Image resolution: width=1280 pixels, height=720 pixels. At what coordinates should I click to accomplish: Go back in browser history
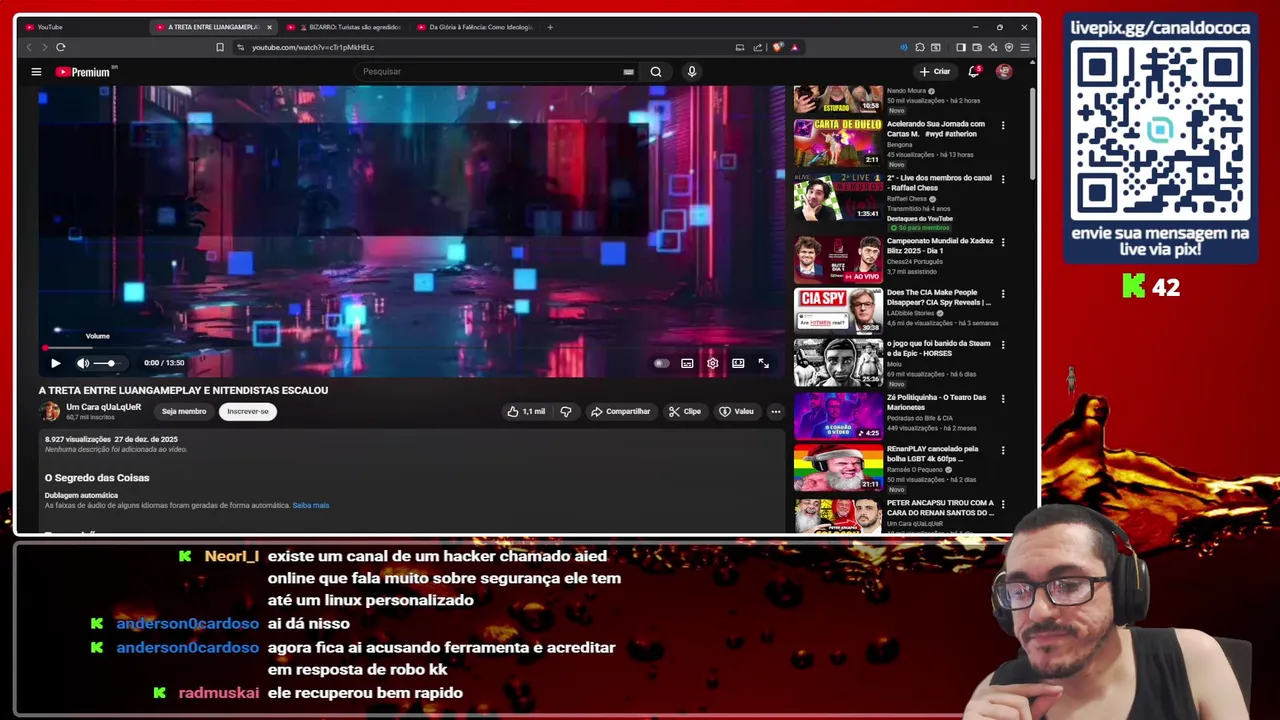pyautogui.click(x=28, y=47)
